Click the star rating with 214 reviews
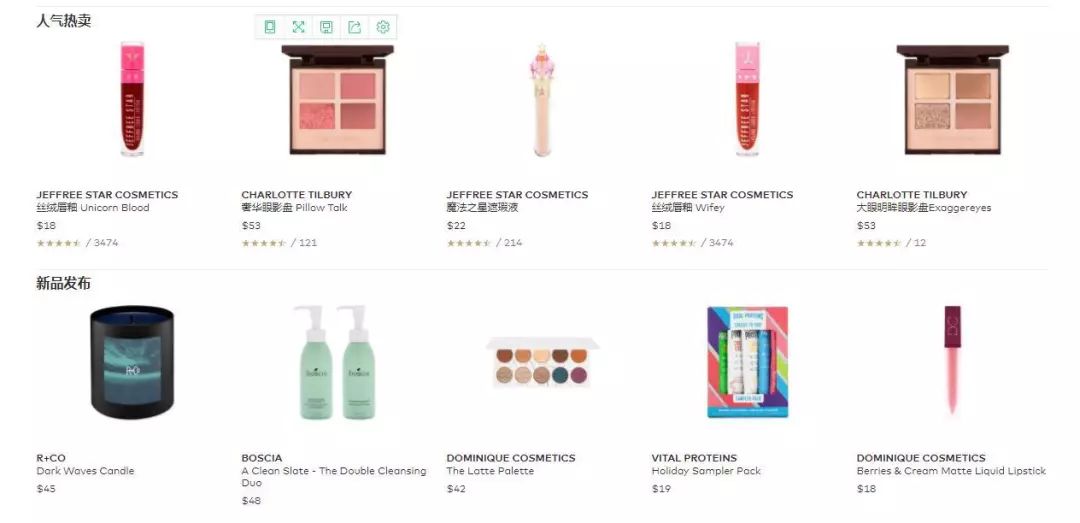This screenshot has height=523, width=1080. [x=469, y=243]
